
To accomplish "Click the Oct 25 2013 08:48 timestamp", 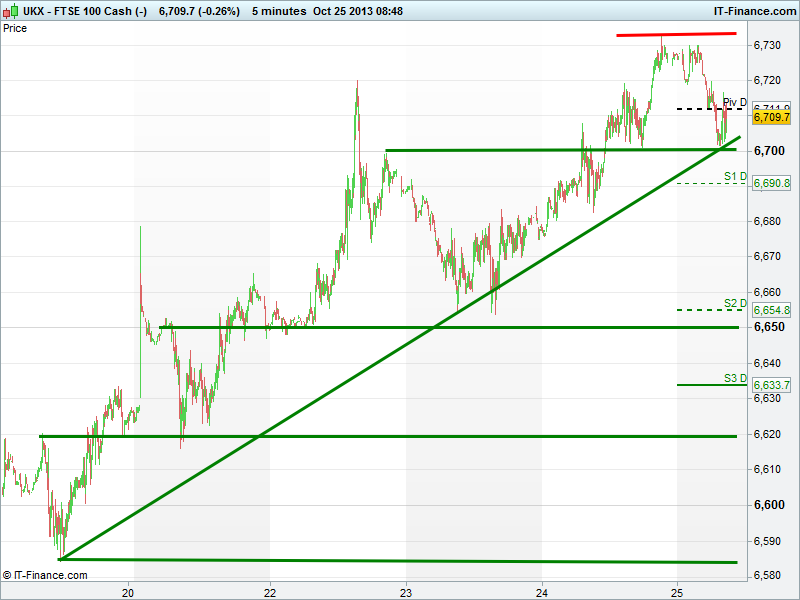I will 358,11.
